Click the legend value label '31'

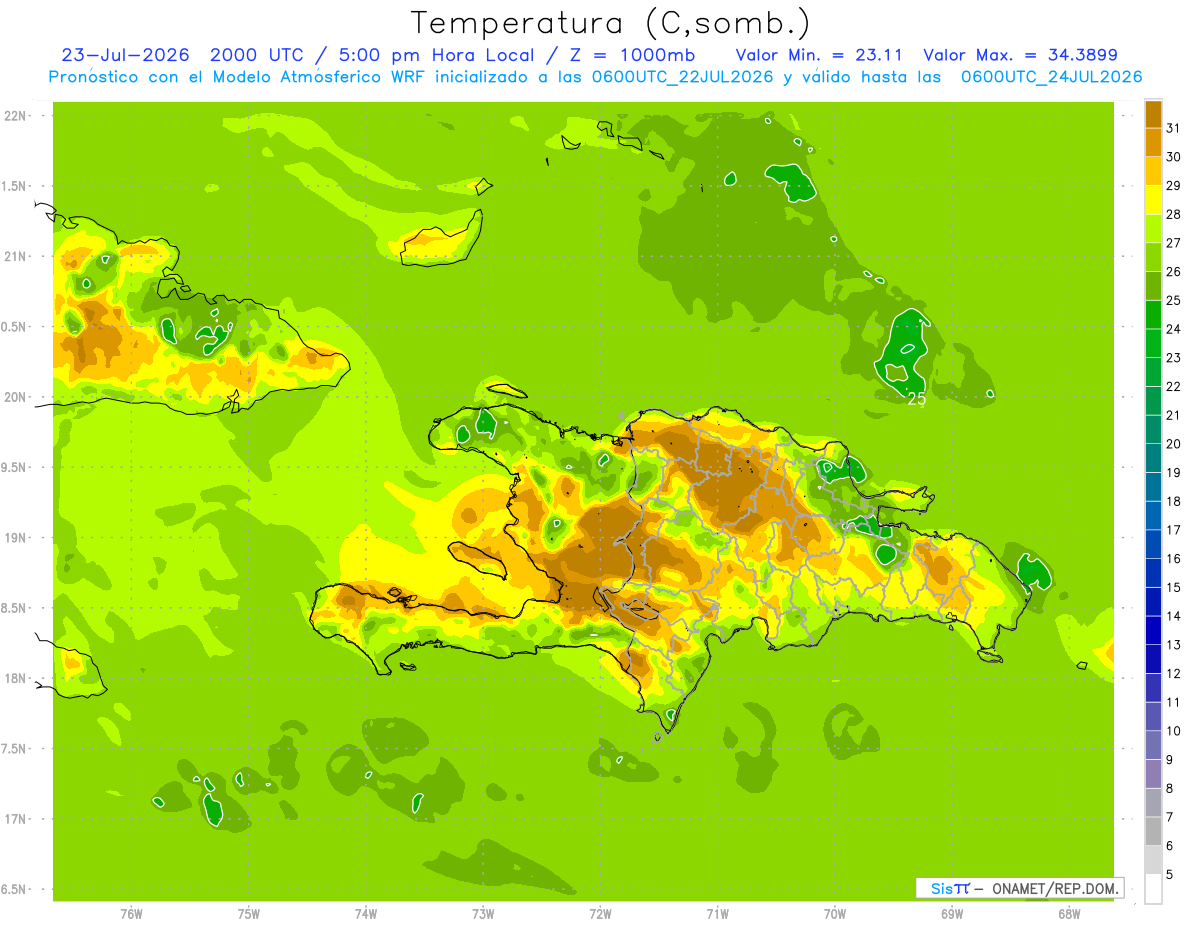coord(1174,128)
